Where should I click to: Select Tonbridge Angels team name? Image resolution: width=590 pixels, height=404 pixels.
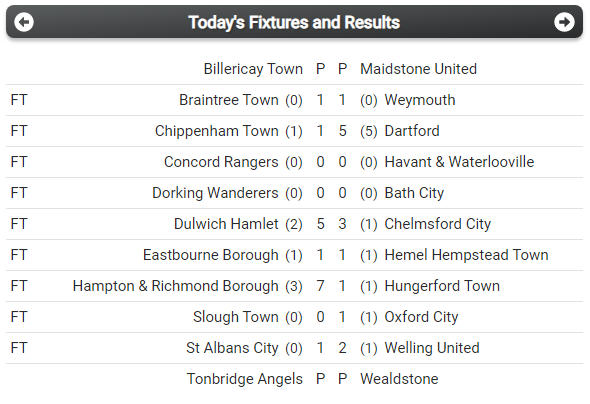point(245,379)
